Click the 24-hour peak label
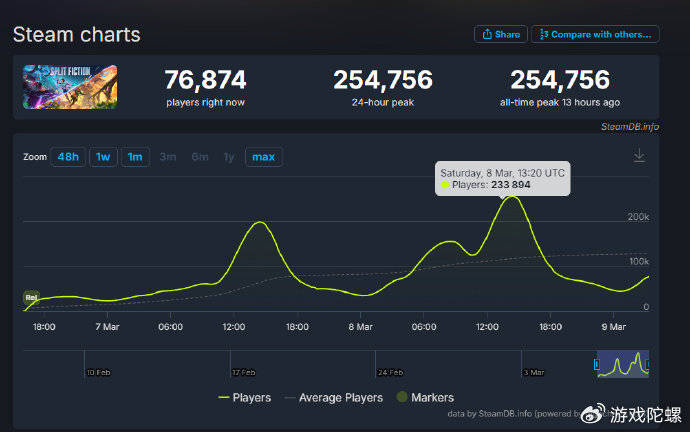The height and width of the screenshot is (432, 690). click(383, 103)
